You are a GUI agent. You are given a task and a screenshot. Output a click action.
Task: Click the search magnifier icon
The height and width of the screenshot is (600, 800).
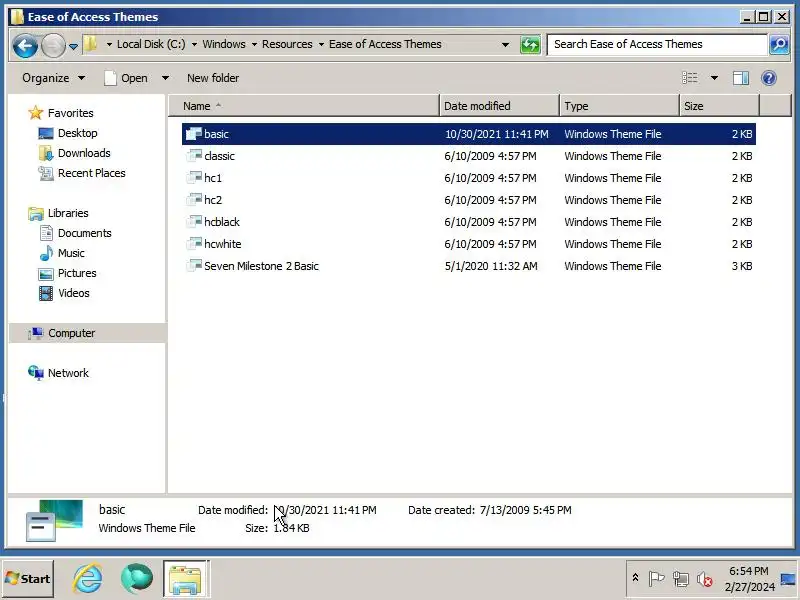tap(779, 44)
